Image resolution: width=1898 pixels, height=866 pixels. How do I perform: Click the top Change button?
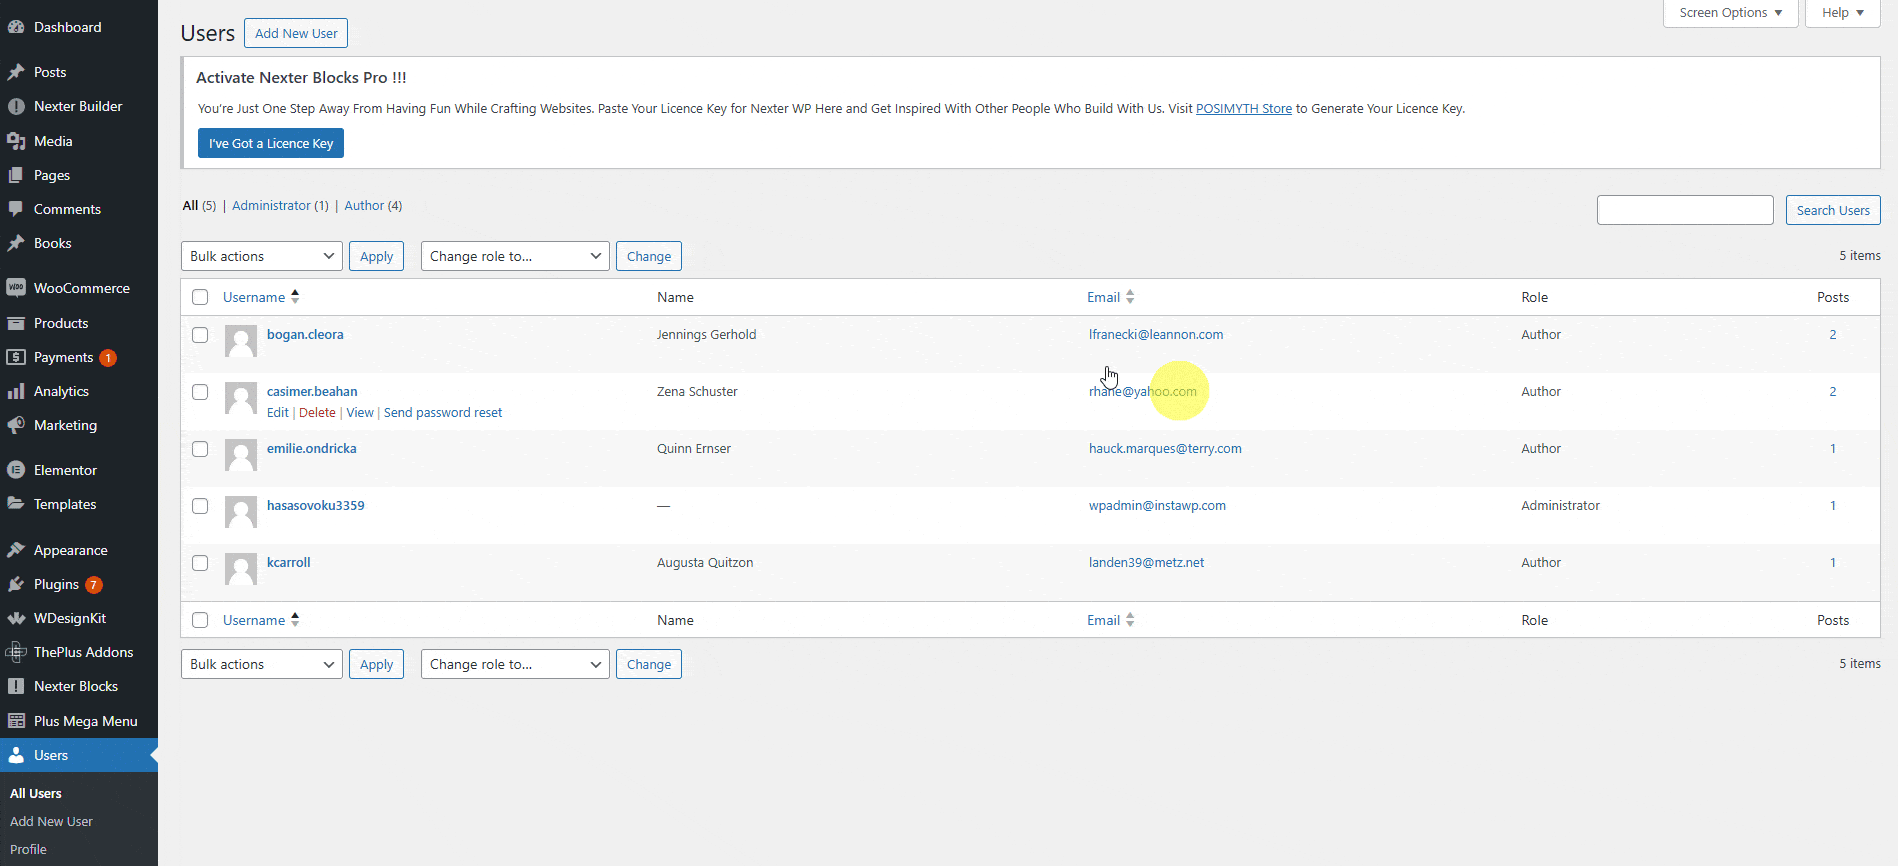pyautogui.click(x=649, y=256)
